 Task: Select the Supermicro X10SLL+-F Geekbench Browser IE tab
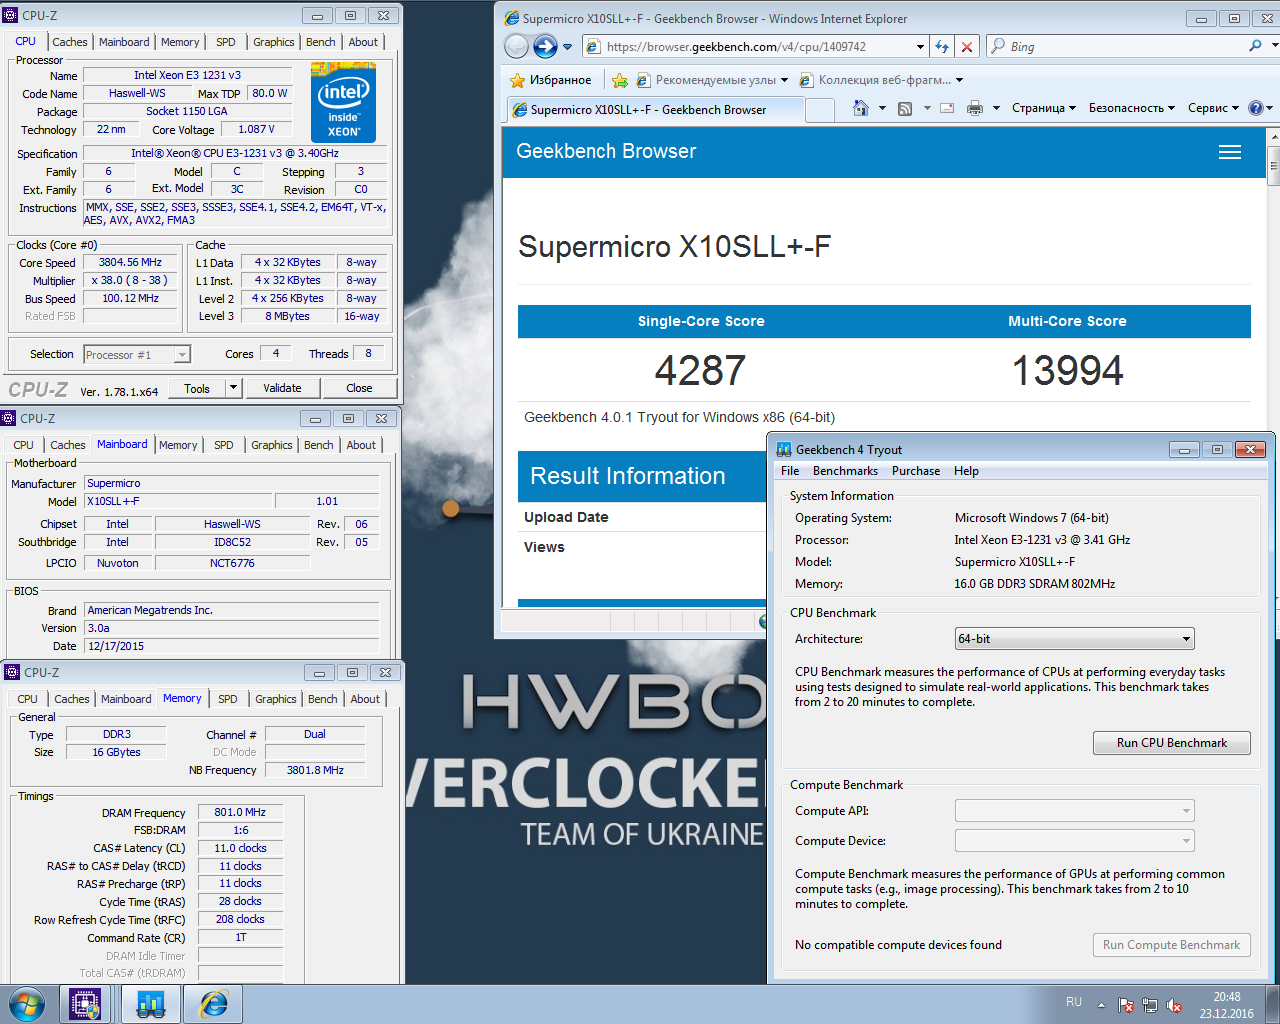[655, 110]
